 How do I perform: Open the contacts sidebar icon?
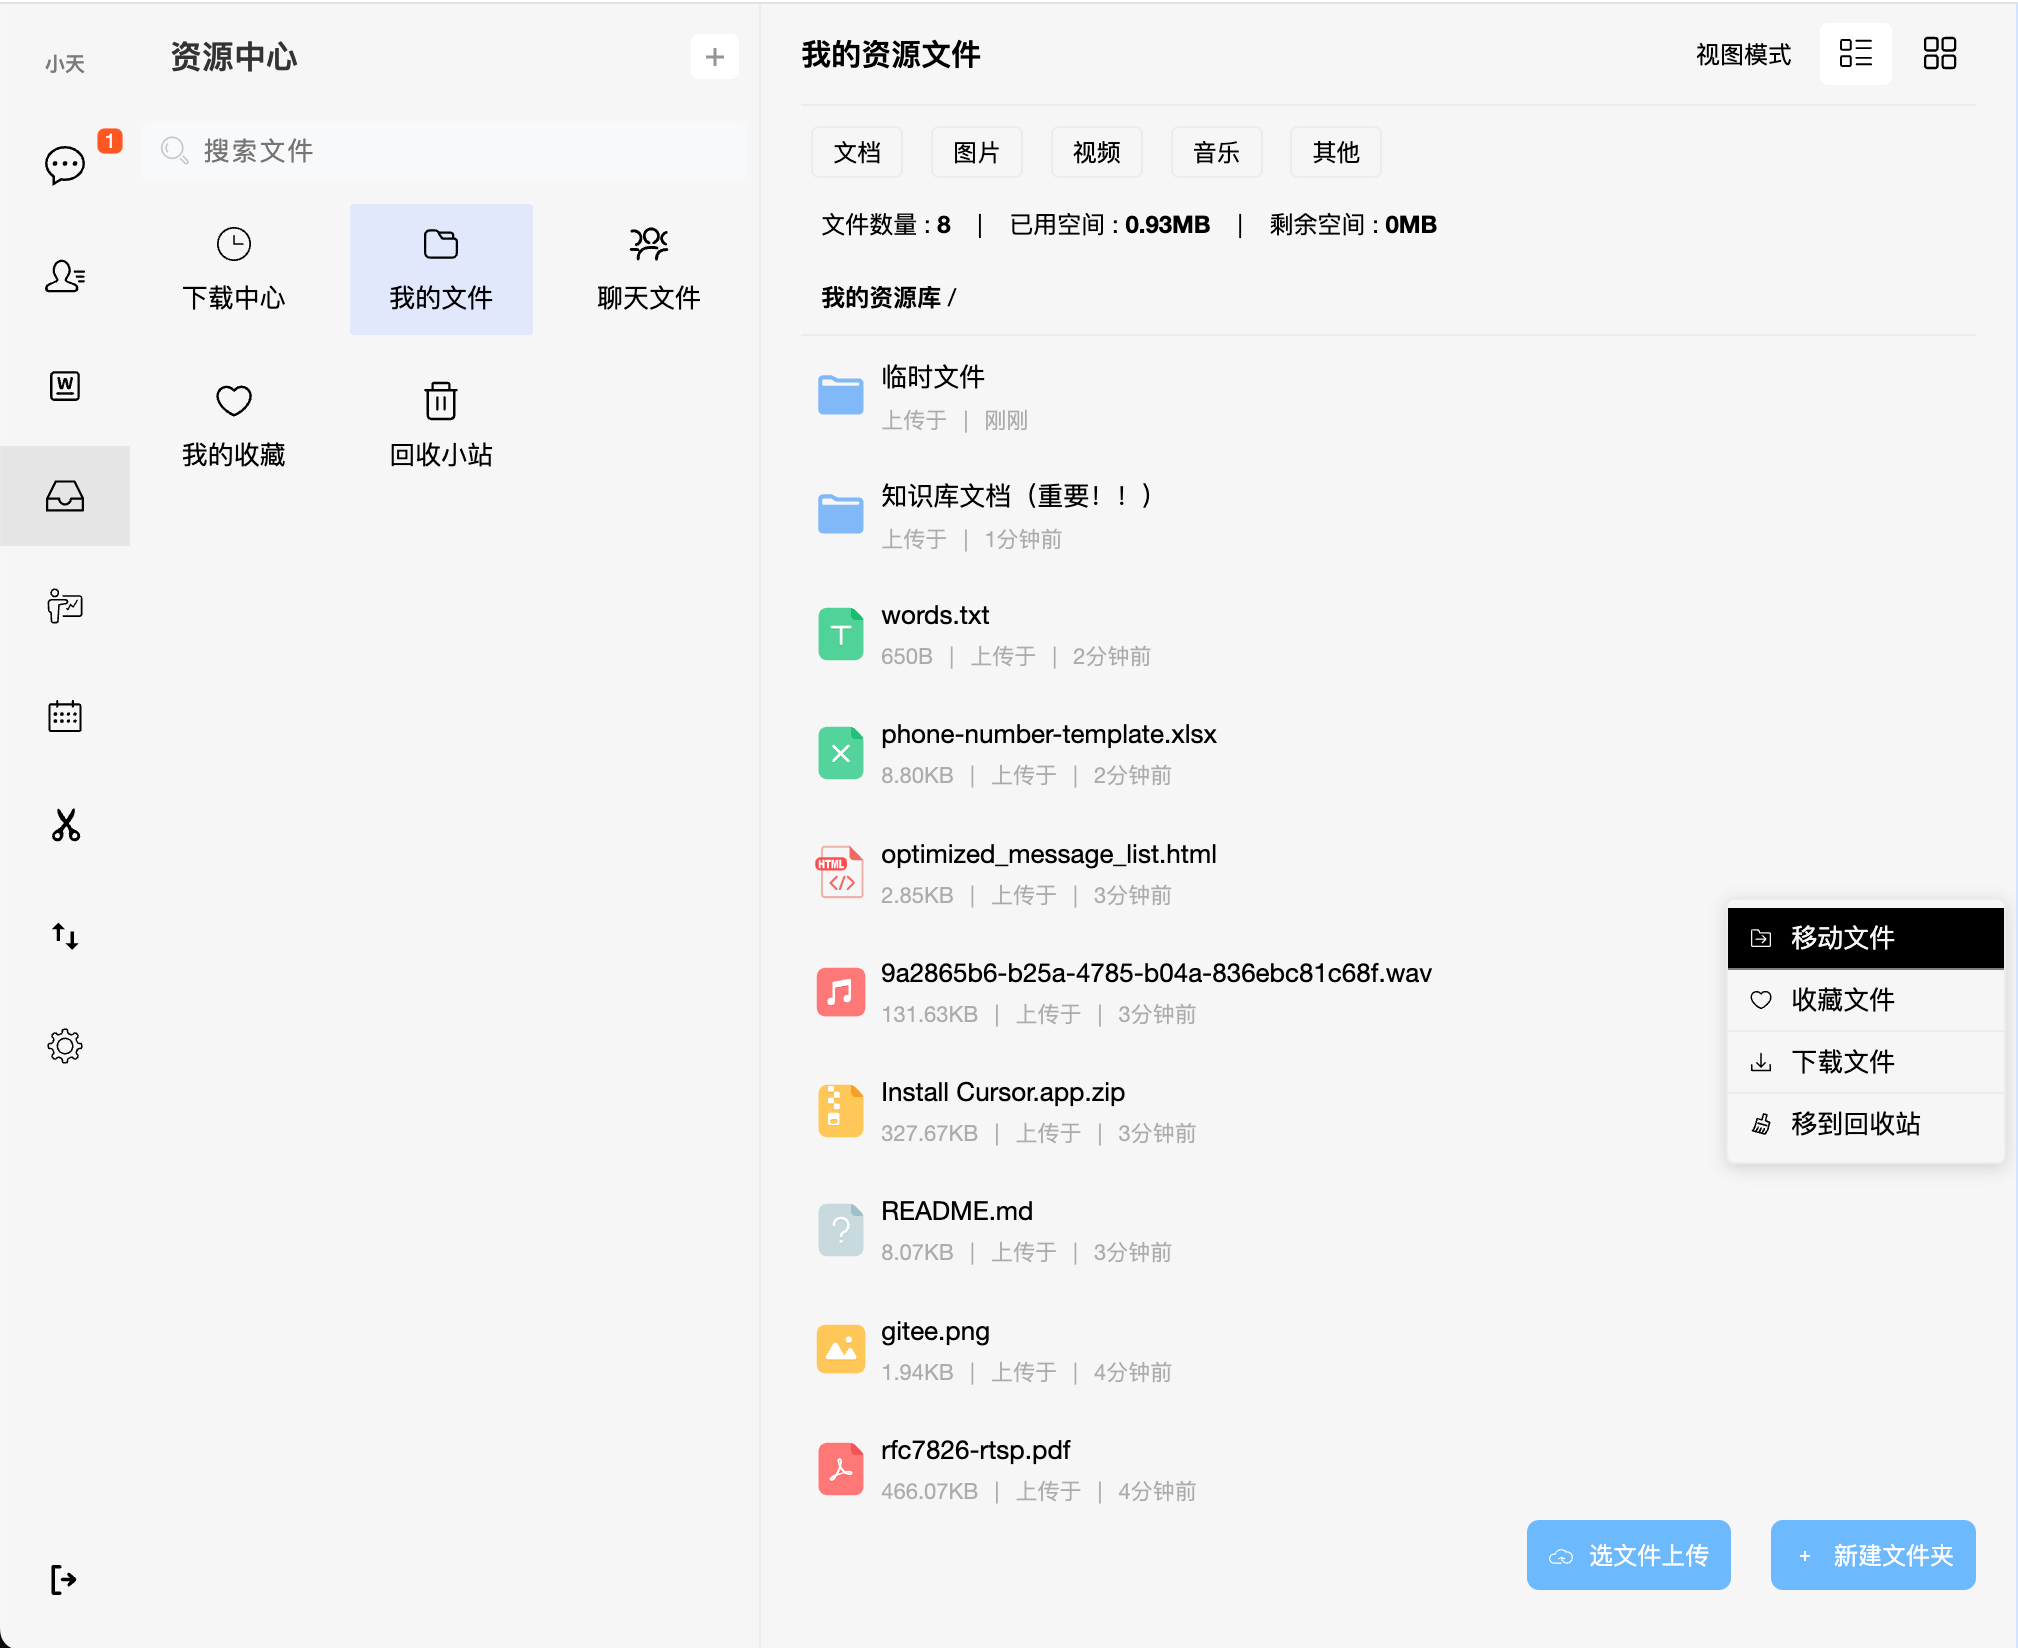point(65,276)
